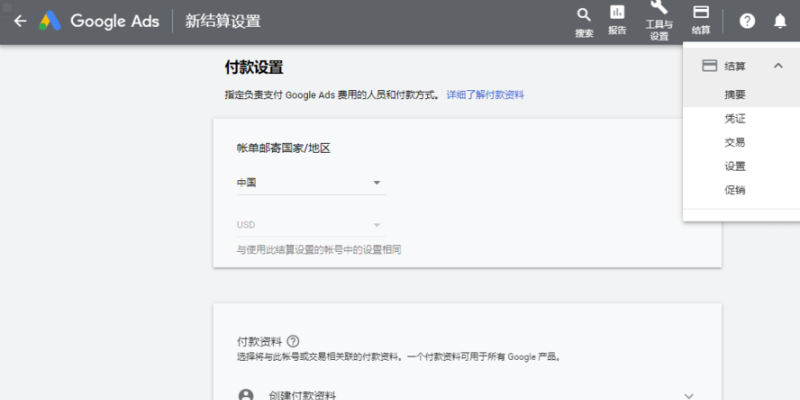The width and height of the screenshot is (800, 400).
Task: View notifications bell icon
Action: (x=780, y=21)
